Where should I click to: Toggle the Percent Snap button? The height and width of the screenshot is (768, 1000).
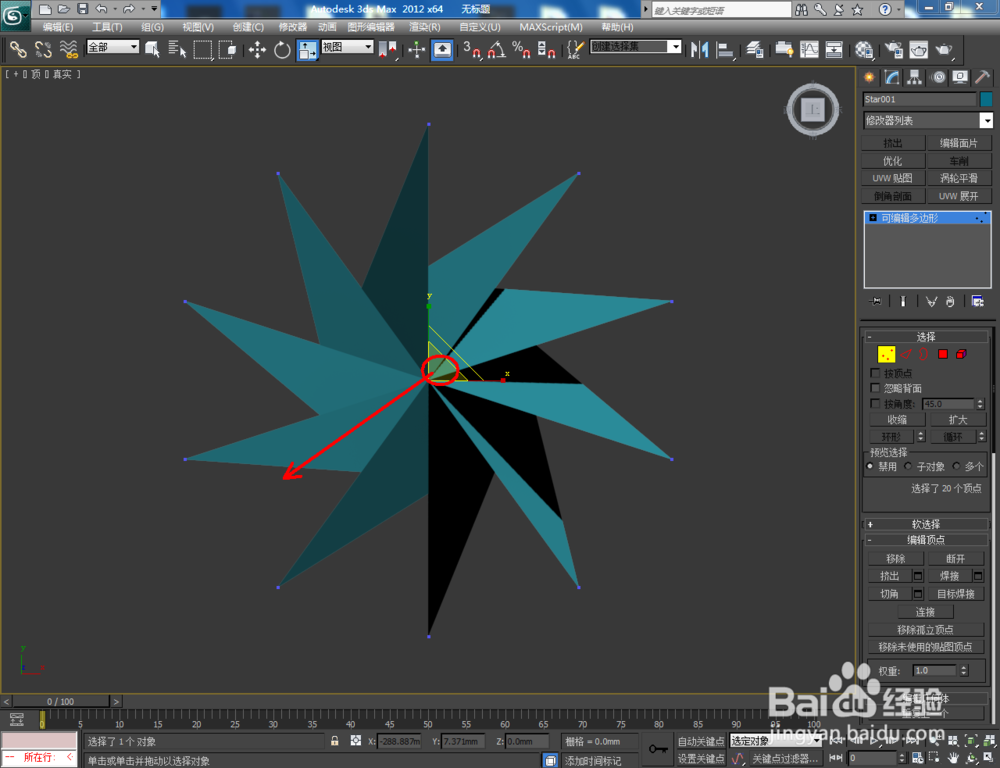(521, 49)
